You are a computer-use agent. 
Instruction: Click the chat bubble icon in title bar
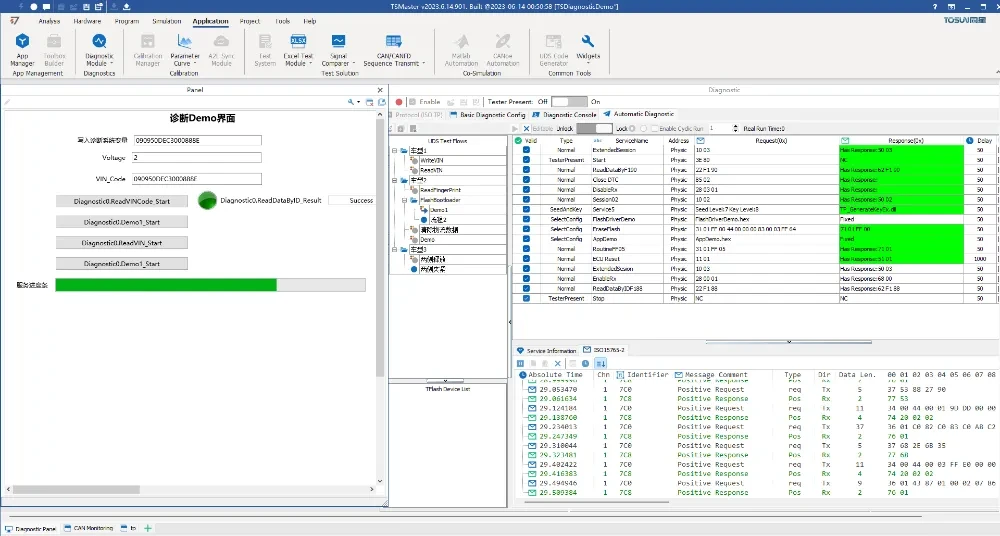pos(47,6)
